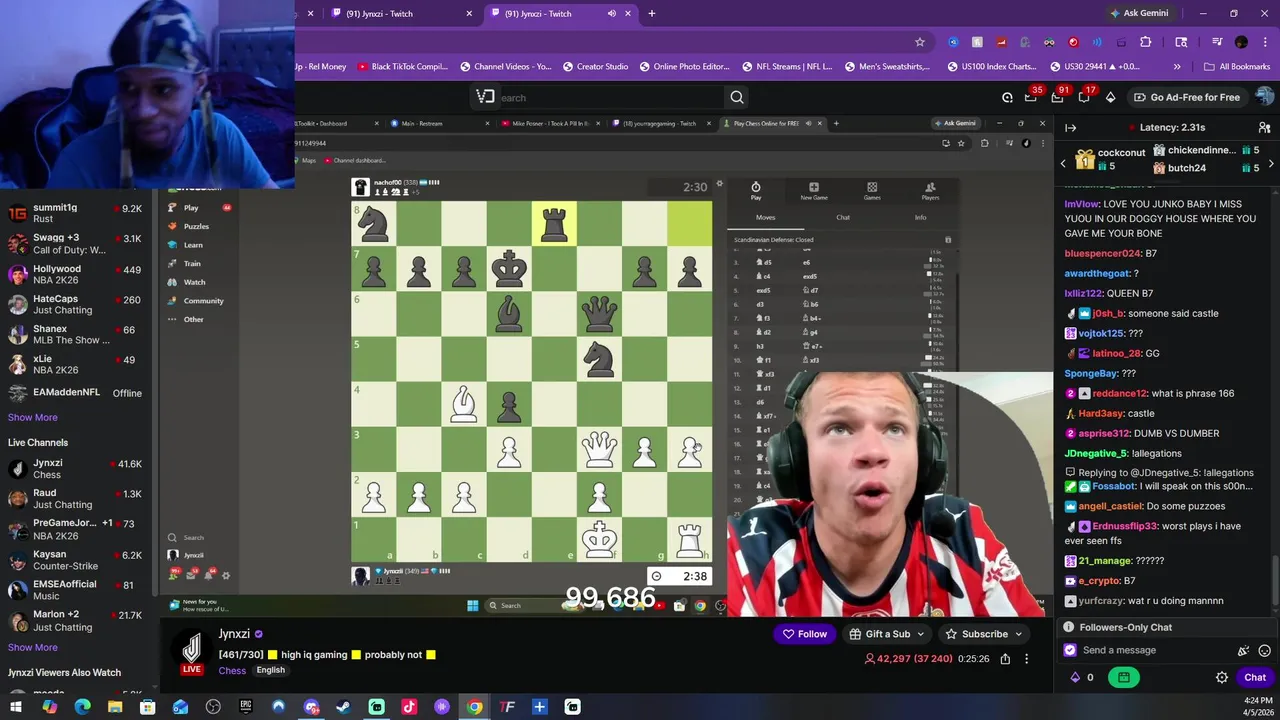This screenshot has height=720, width=1280.
Task: Follow the Jynxzi channel
Action: (805, 634)
